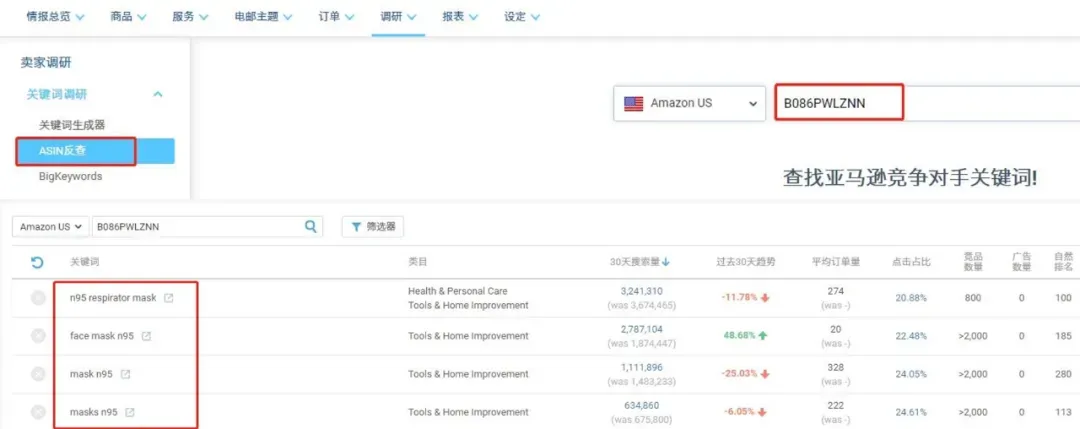This screenshot has height=429, width=1080.
Task: Open BigKeywords in the sidebar
Action: pyautogui.click(x=70, y=176)
